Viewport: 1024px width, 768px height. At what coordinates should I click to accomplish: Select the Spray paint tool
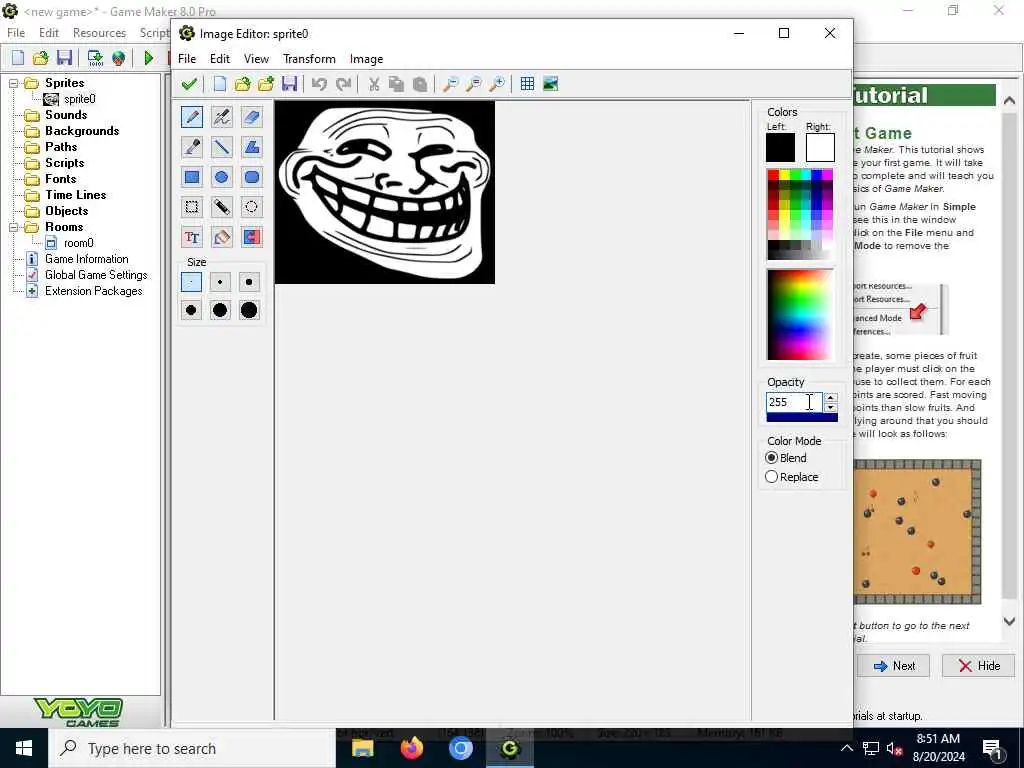pyautogui.click(x=221, y=117)
